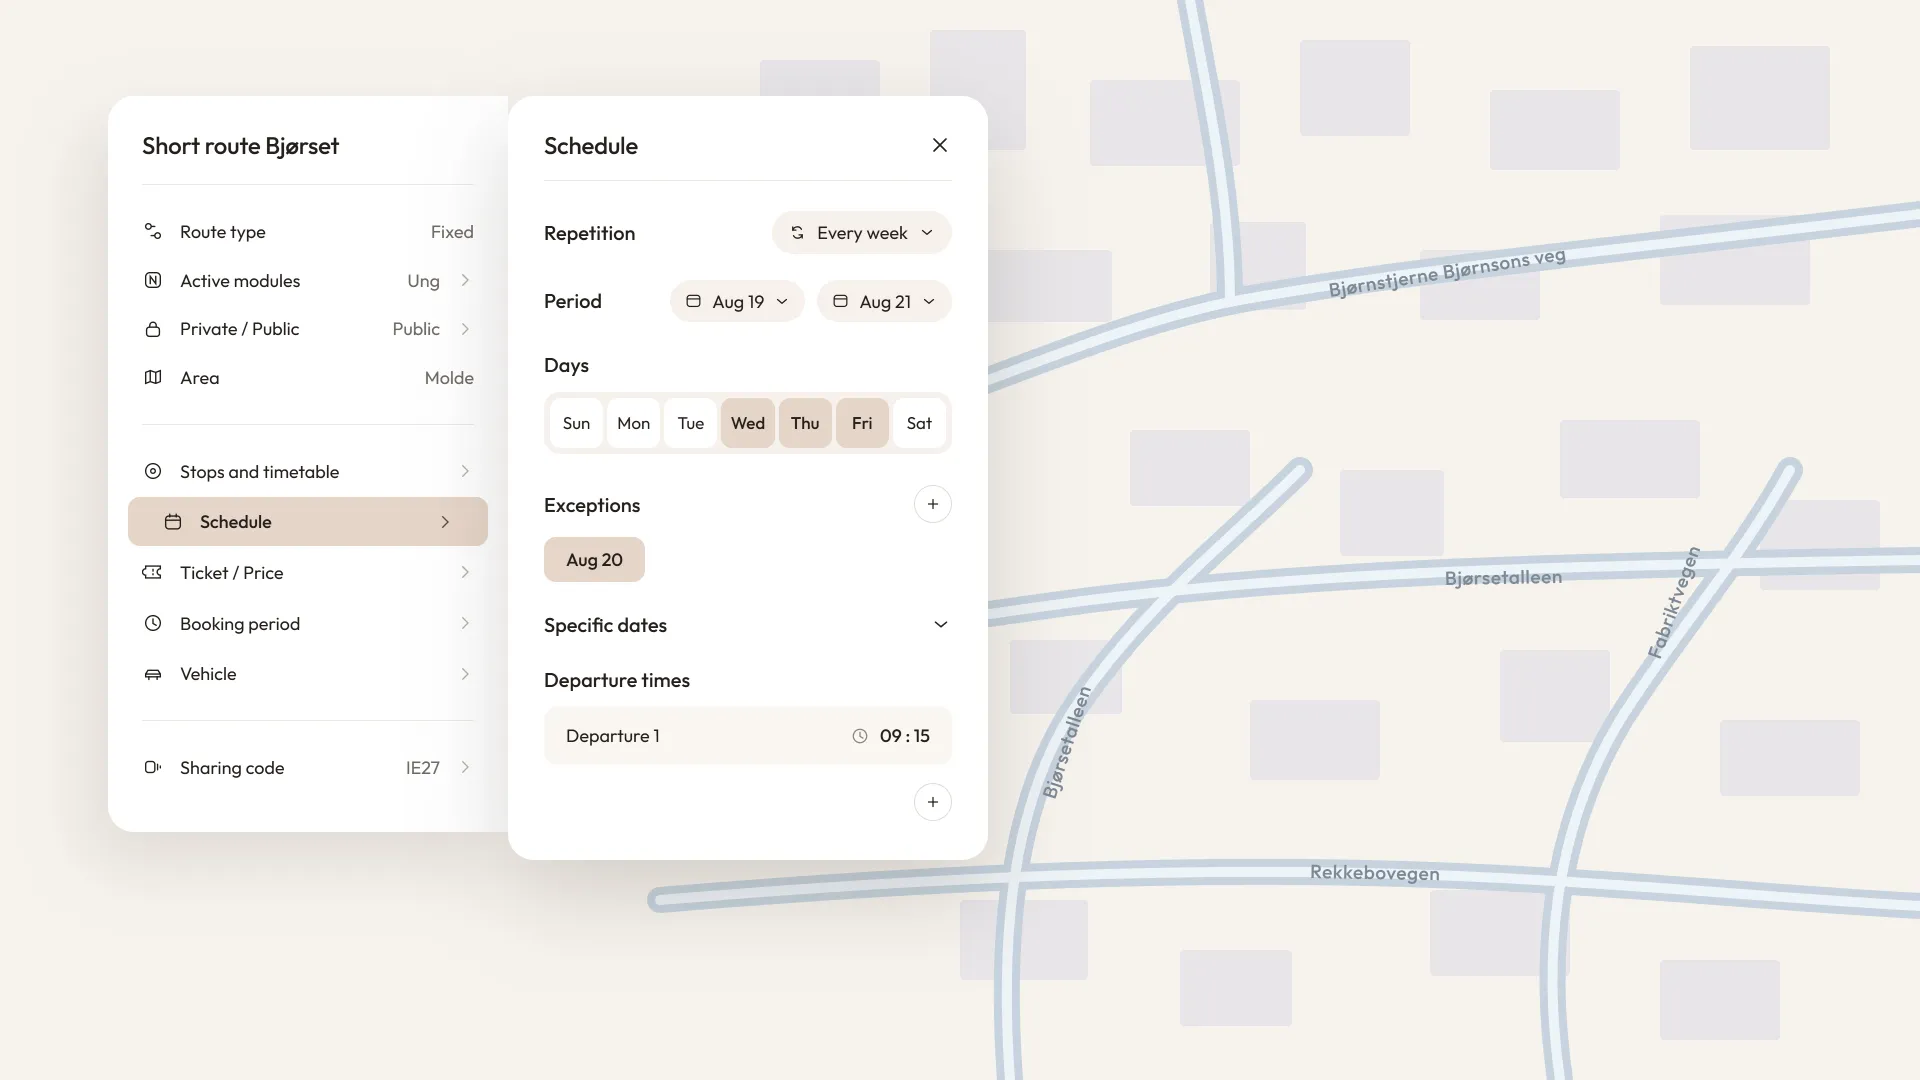Toggle Monday in Days
This screenshot has width=1920, height=1080.
(634, 424)
